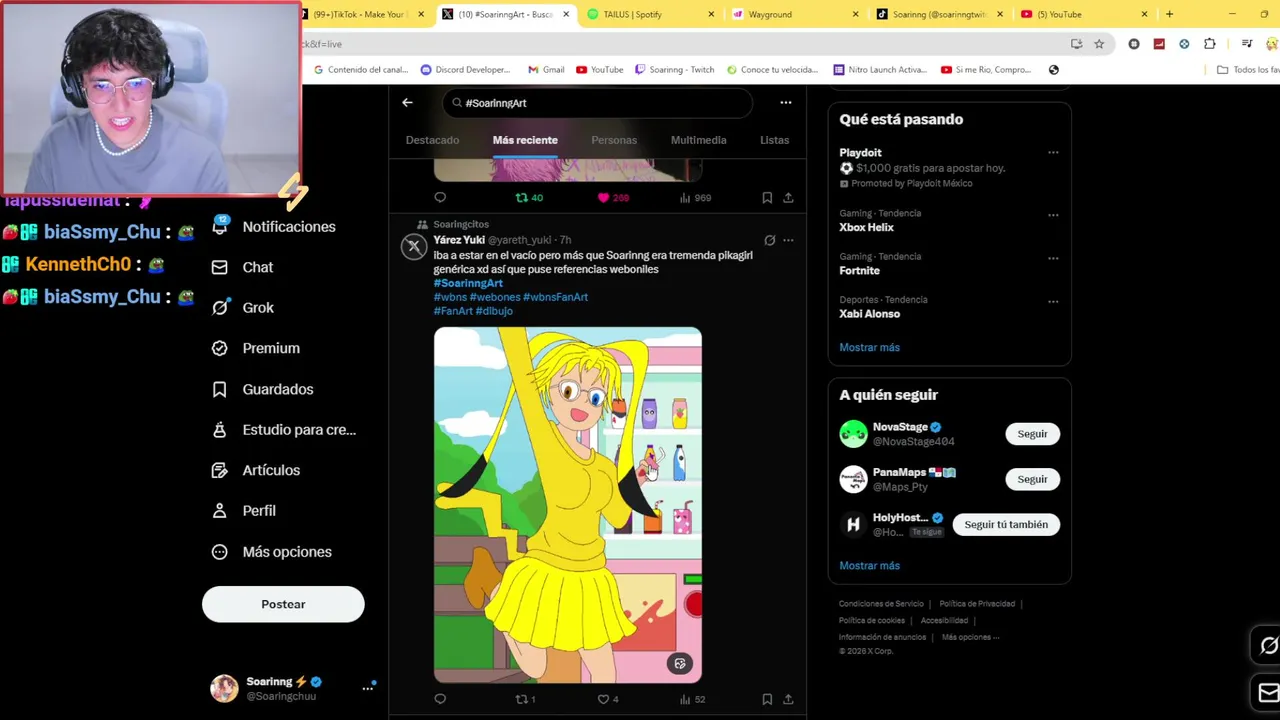This screenshot has height=720, width=1280.
Task: Bookmark this page with the star icon
Action: (1099, 44)
